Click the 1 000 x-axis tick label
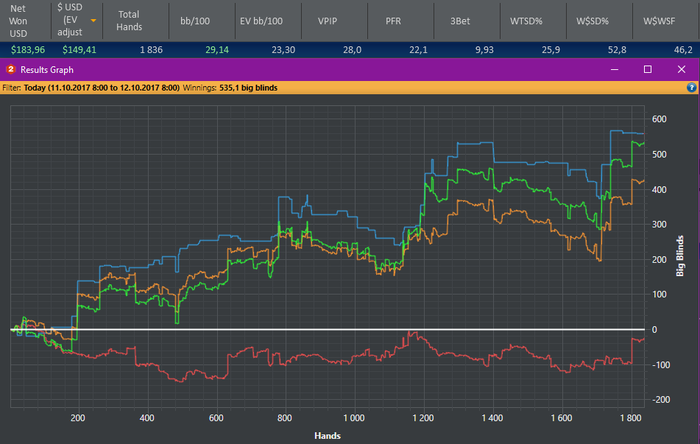 coord(354,418)
